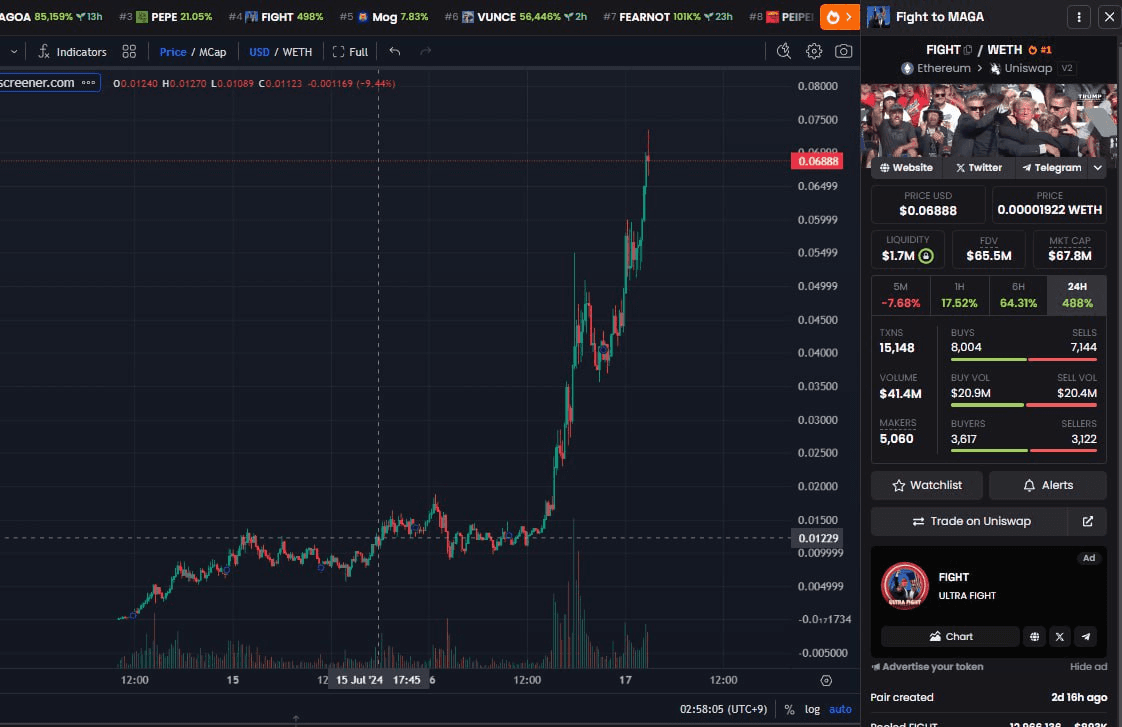
Task: Select the 1H stats tab
Action: [959, 295]
